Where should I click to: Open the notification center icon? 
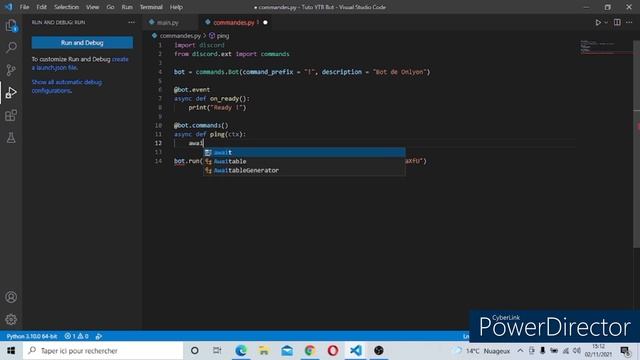coord(626,351)
